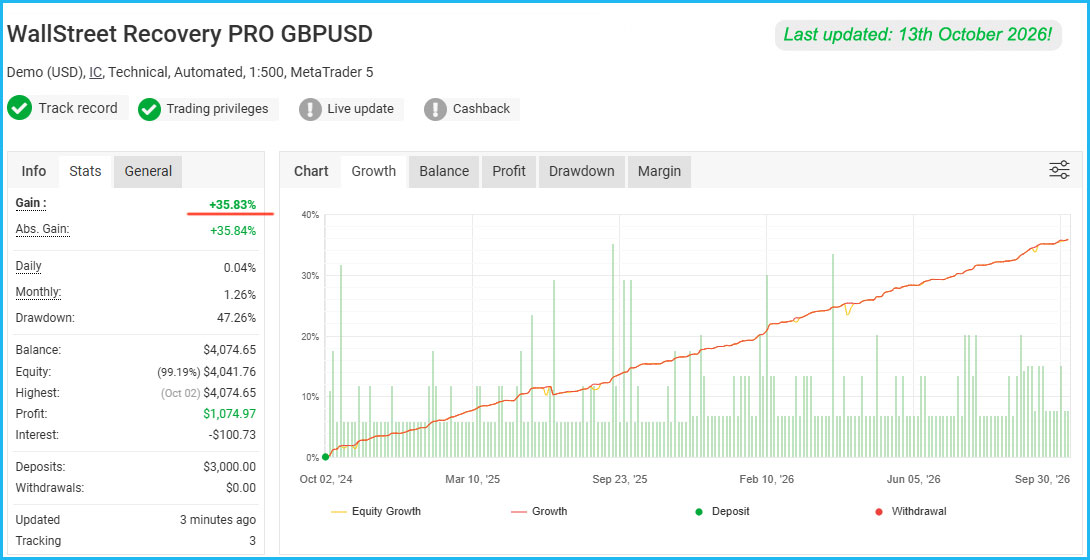The image size is (1090, 560).
Task: Click the '3 minutes ago' updated text
Action: click(218, 520)
